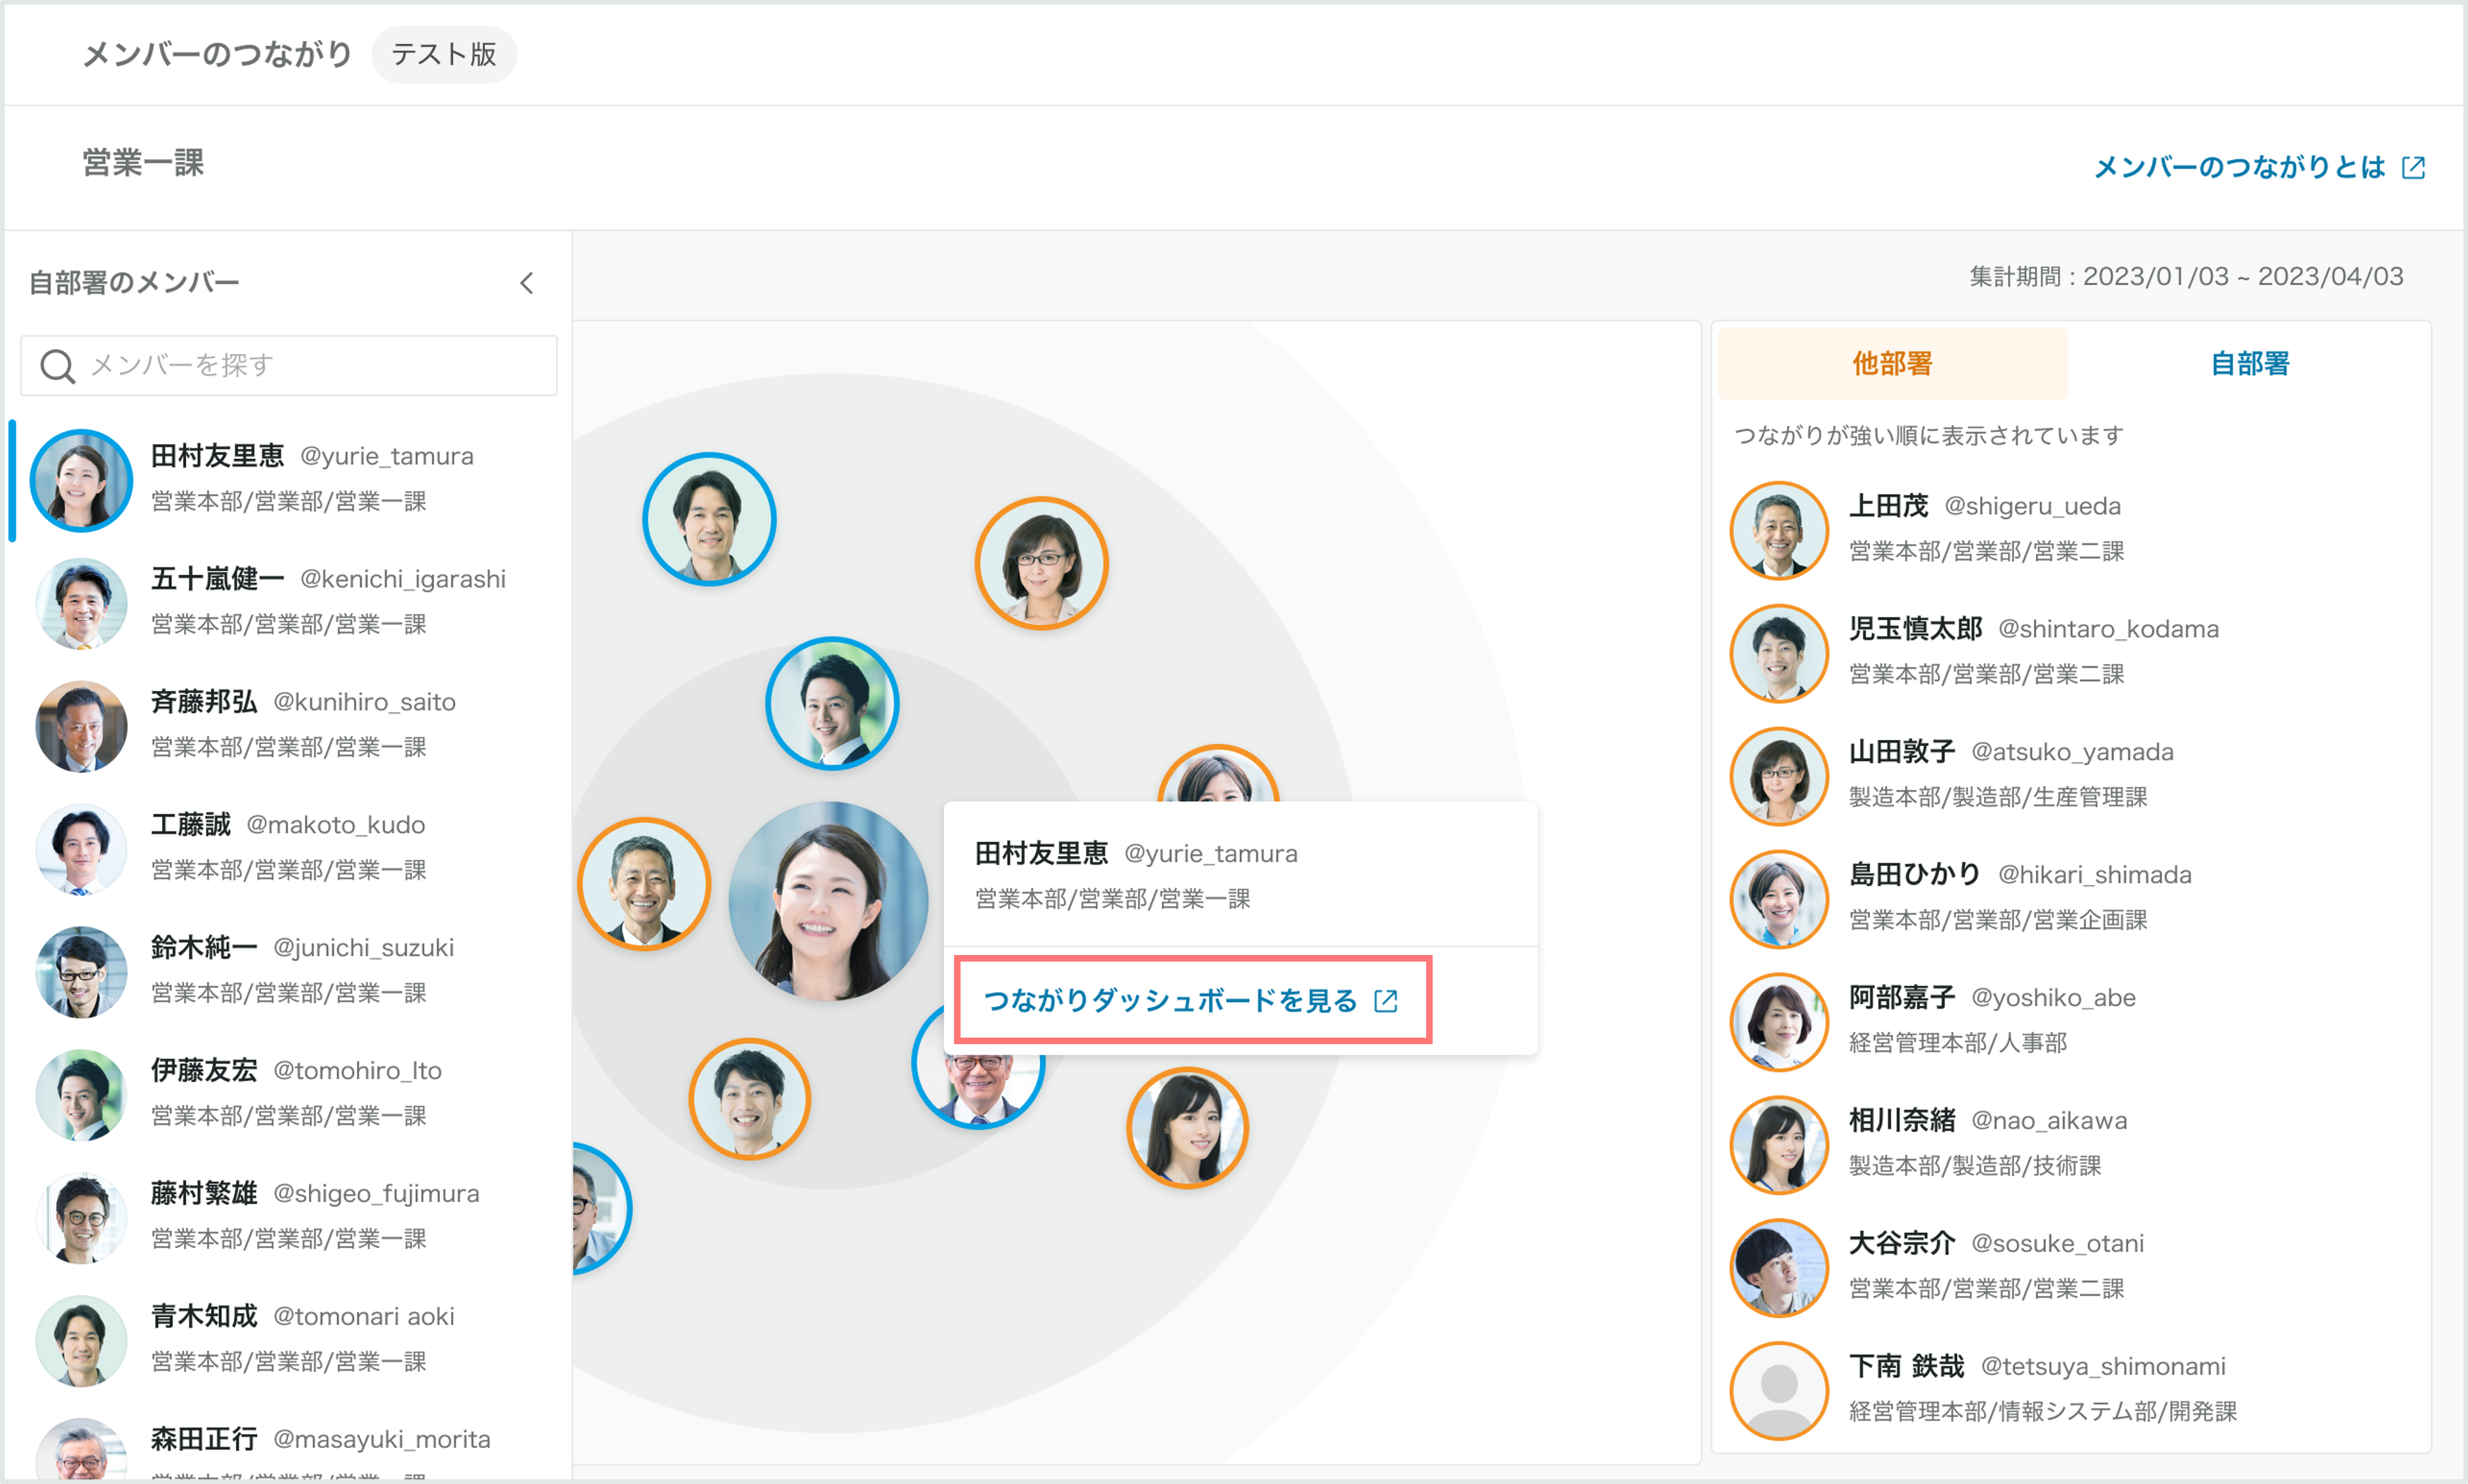
Task: Select 山田敦子 in other-department list
Action: (x=2070, y=775)
